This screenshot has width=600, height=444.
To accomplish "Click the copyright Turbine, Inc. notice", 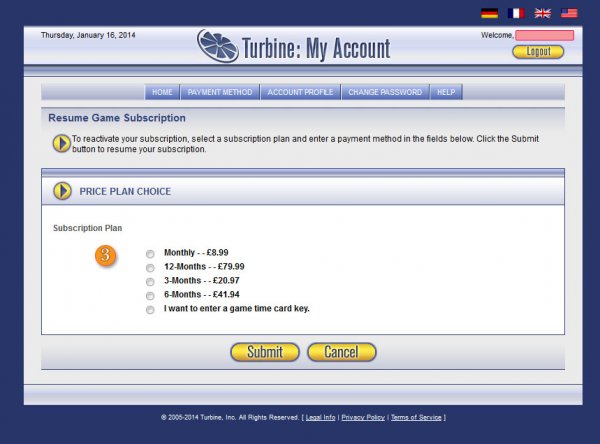I will [230, 418].
